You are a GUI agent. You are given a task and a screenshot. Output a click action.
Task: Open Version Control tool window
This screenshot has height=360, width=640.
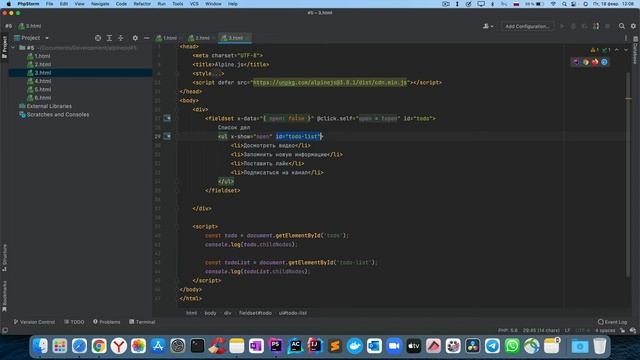(x=34, y=322)
